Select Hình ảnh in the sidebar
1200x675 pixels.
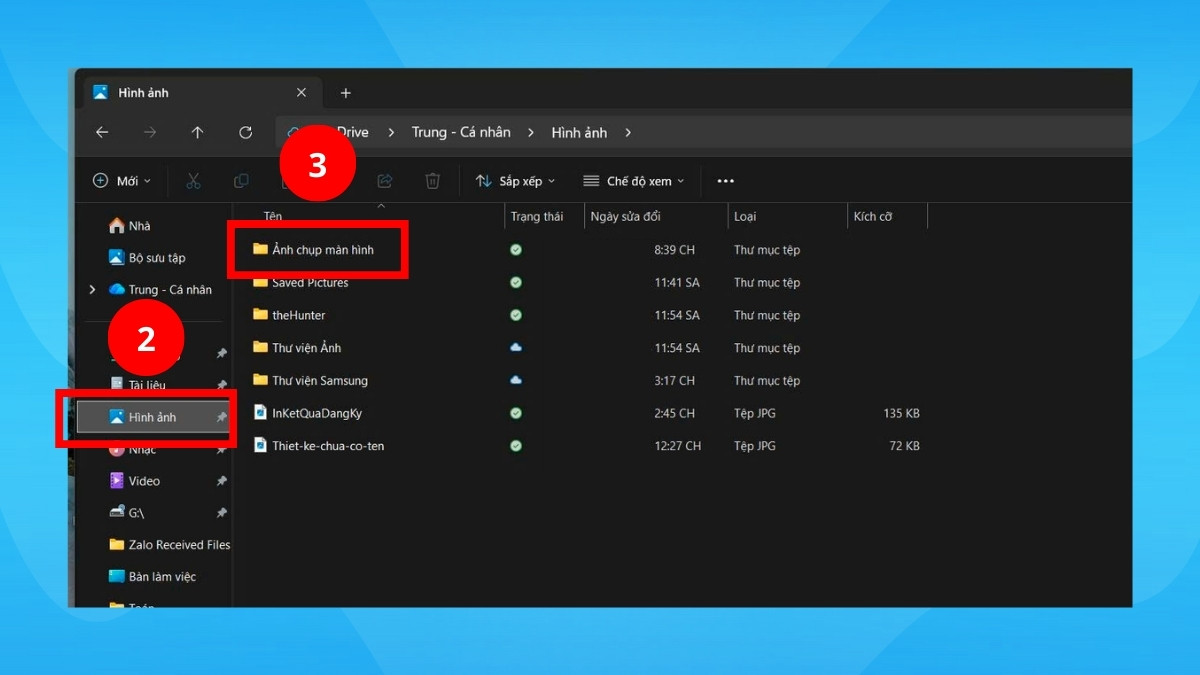pyautogui.click(x=152, y=417)
